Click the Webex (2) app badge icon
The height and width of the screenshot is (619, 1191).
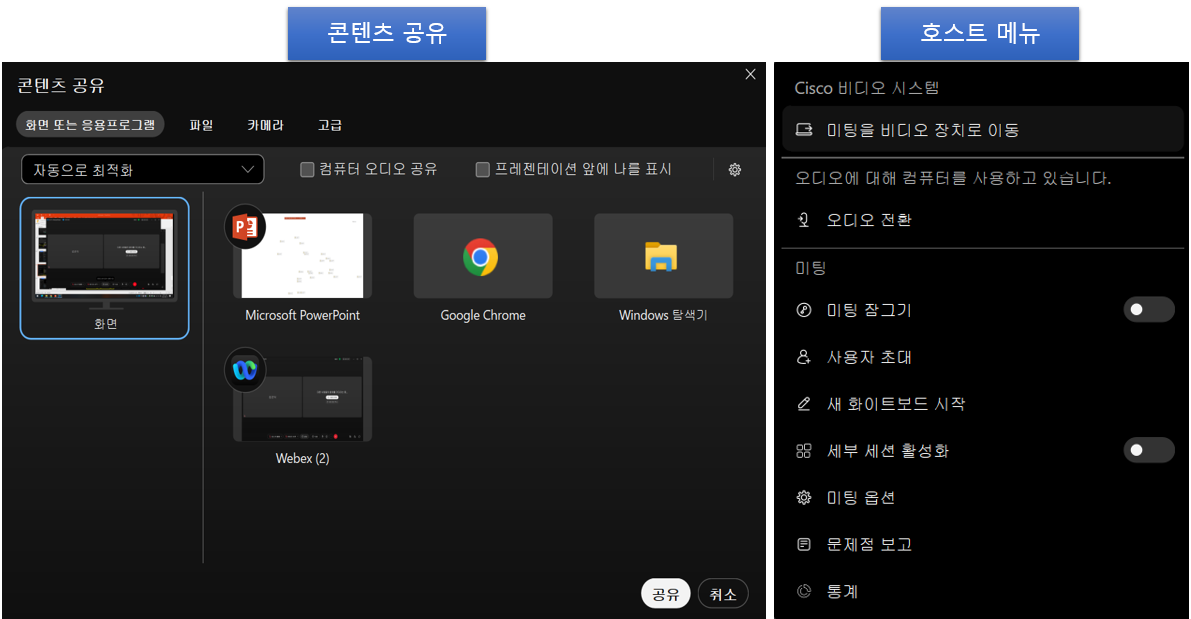(246, 370)
